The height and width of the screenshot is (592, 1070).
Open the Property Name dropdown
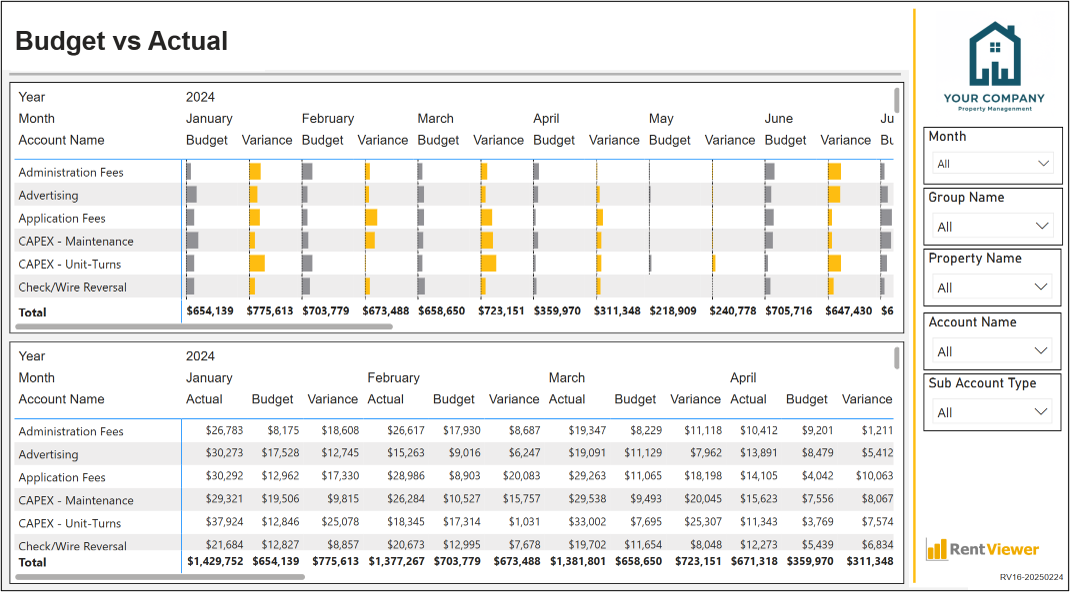tap(993, 288)
